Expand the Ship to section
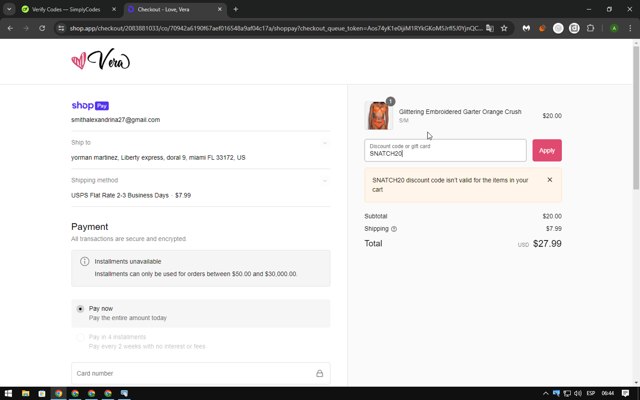The width and height of the screenshot is (640, 400). pos(325,143)
